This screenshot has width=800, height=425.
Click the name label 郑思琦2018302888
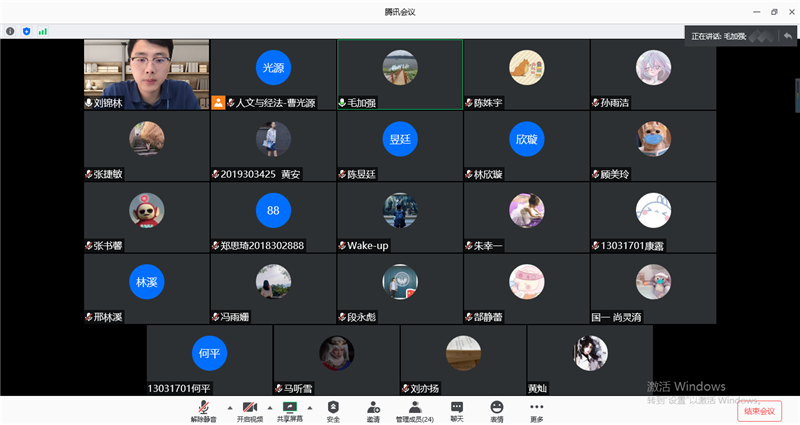pyautogui.click(x=262, y=246)
